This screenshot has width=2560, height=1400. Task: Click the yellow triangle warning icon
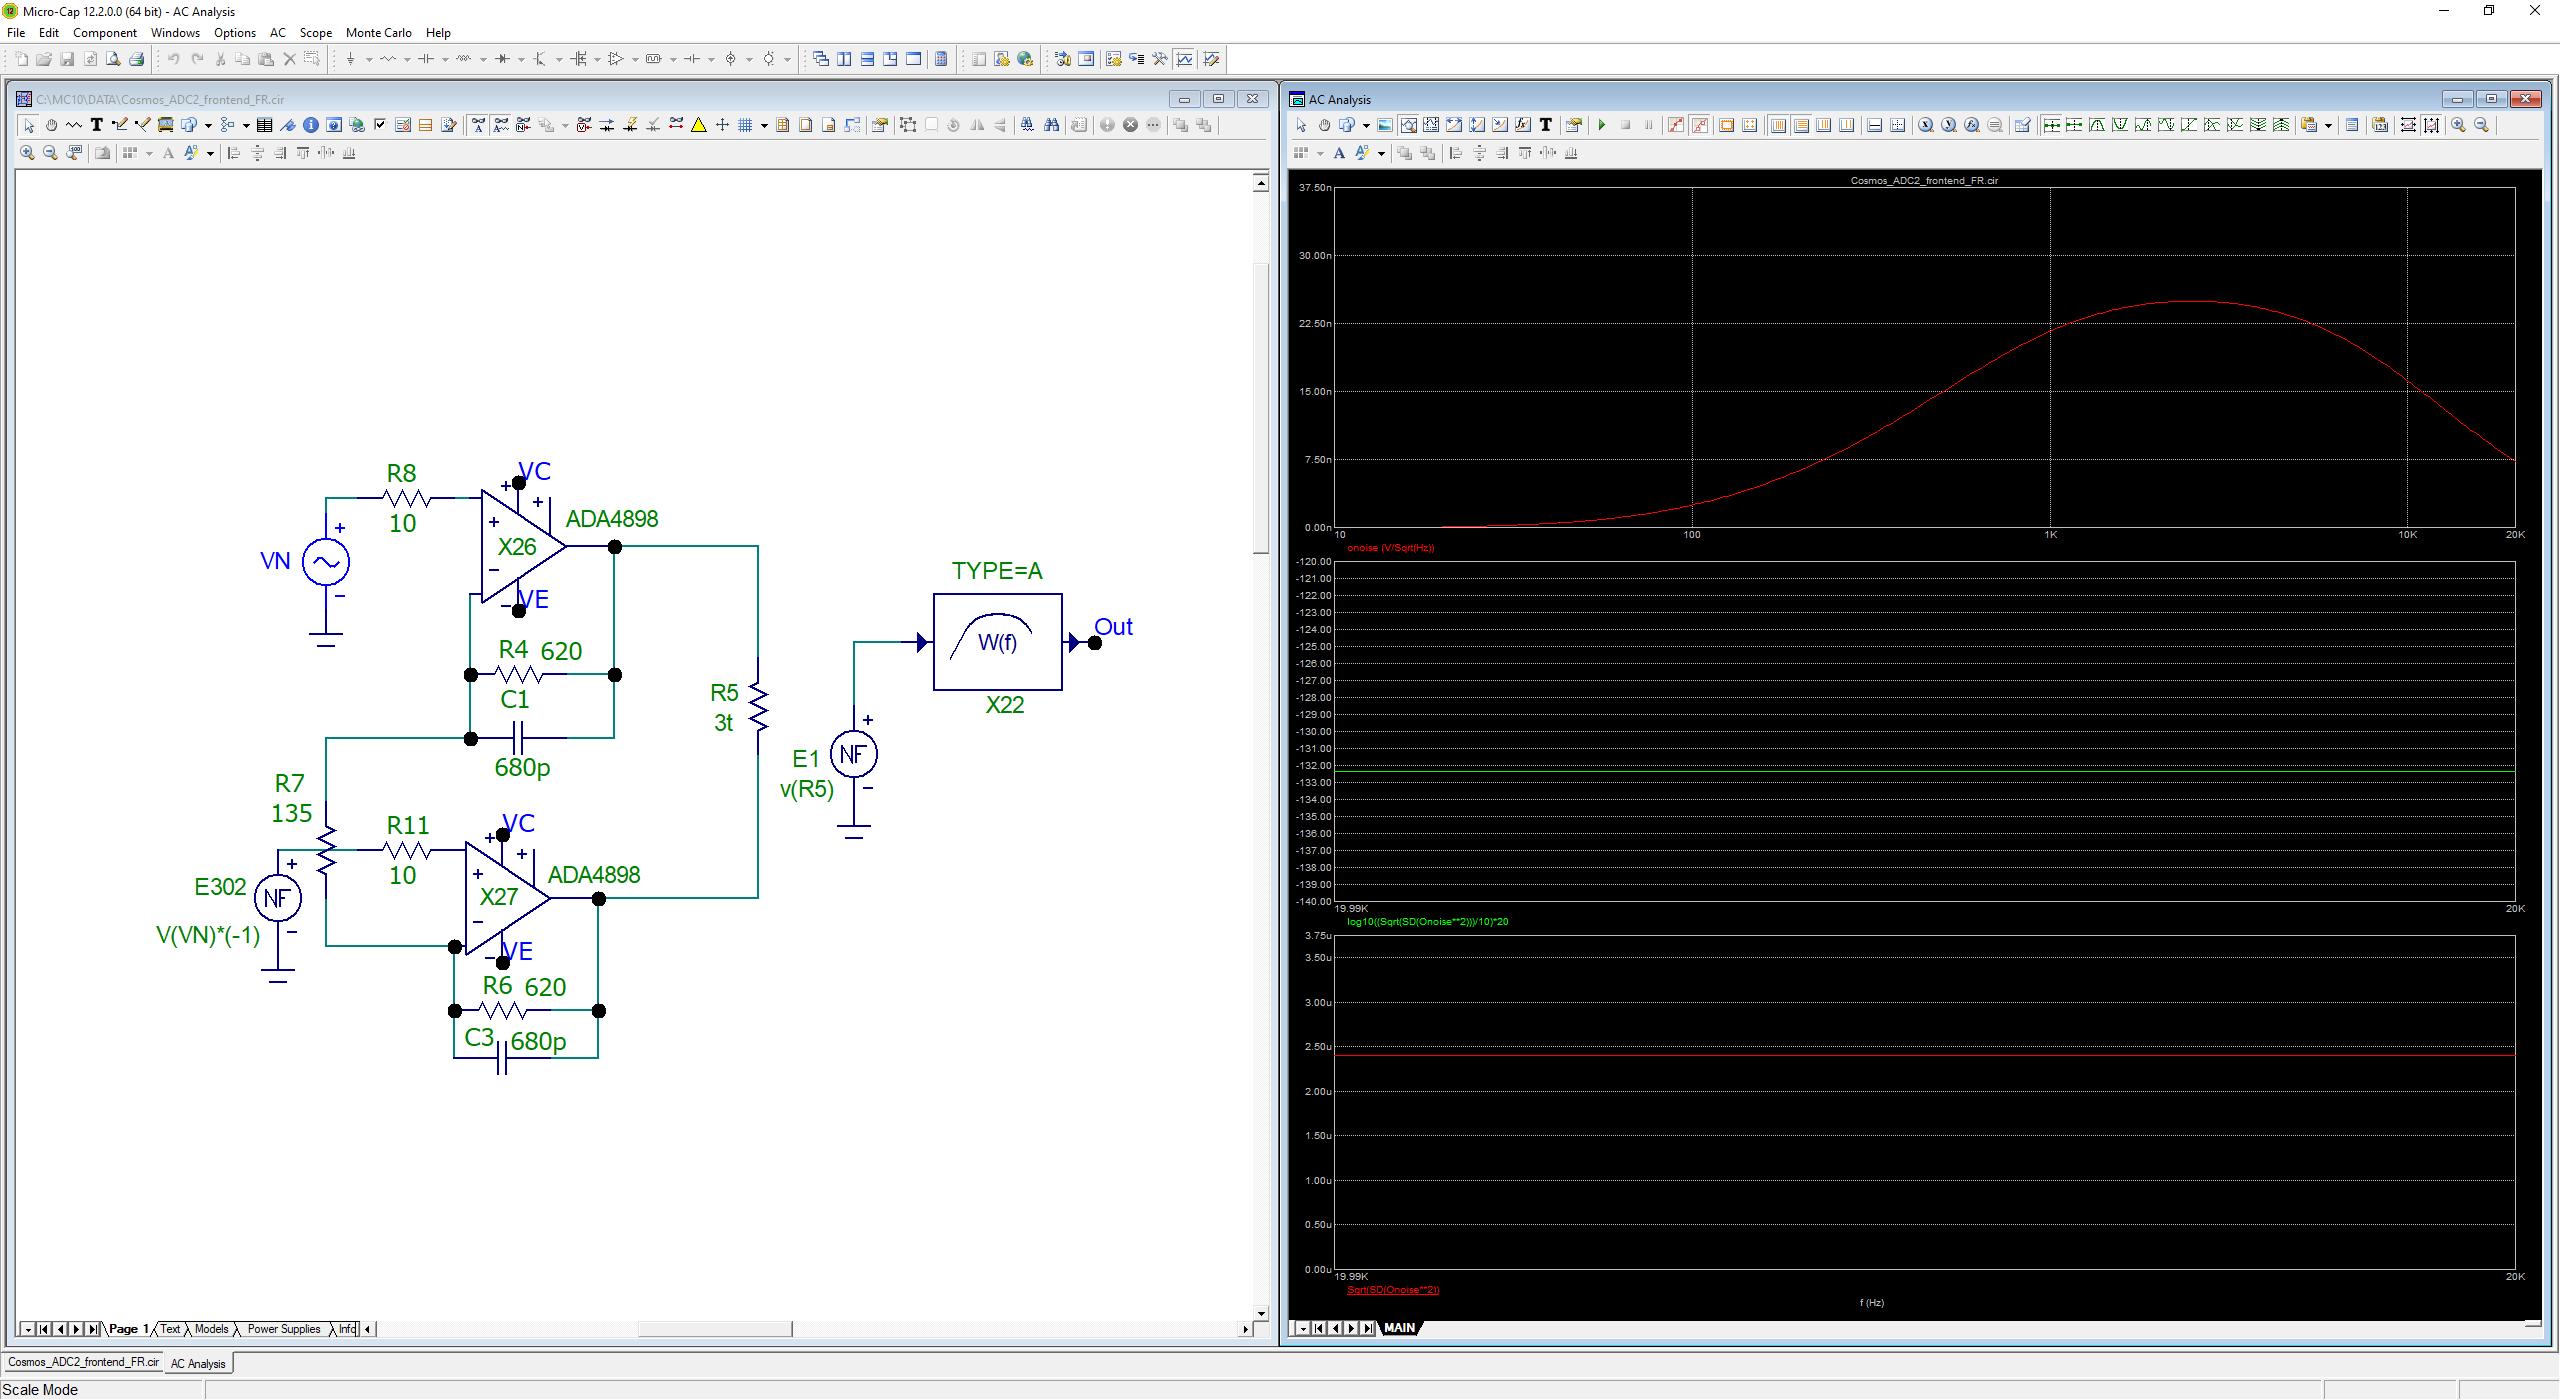tap(699, 125)
